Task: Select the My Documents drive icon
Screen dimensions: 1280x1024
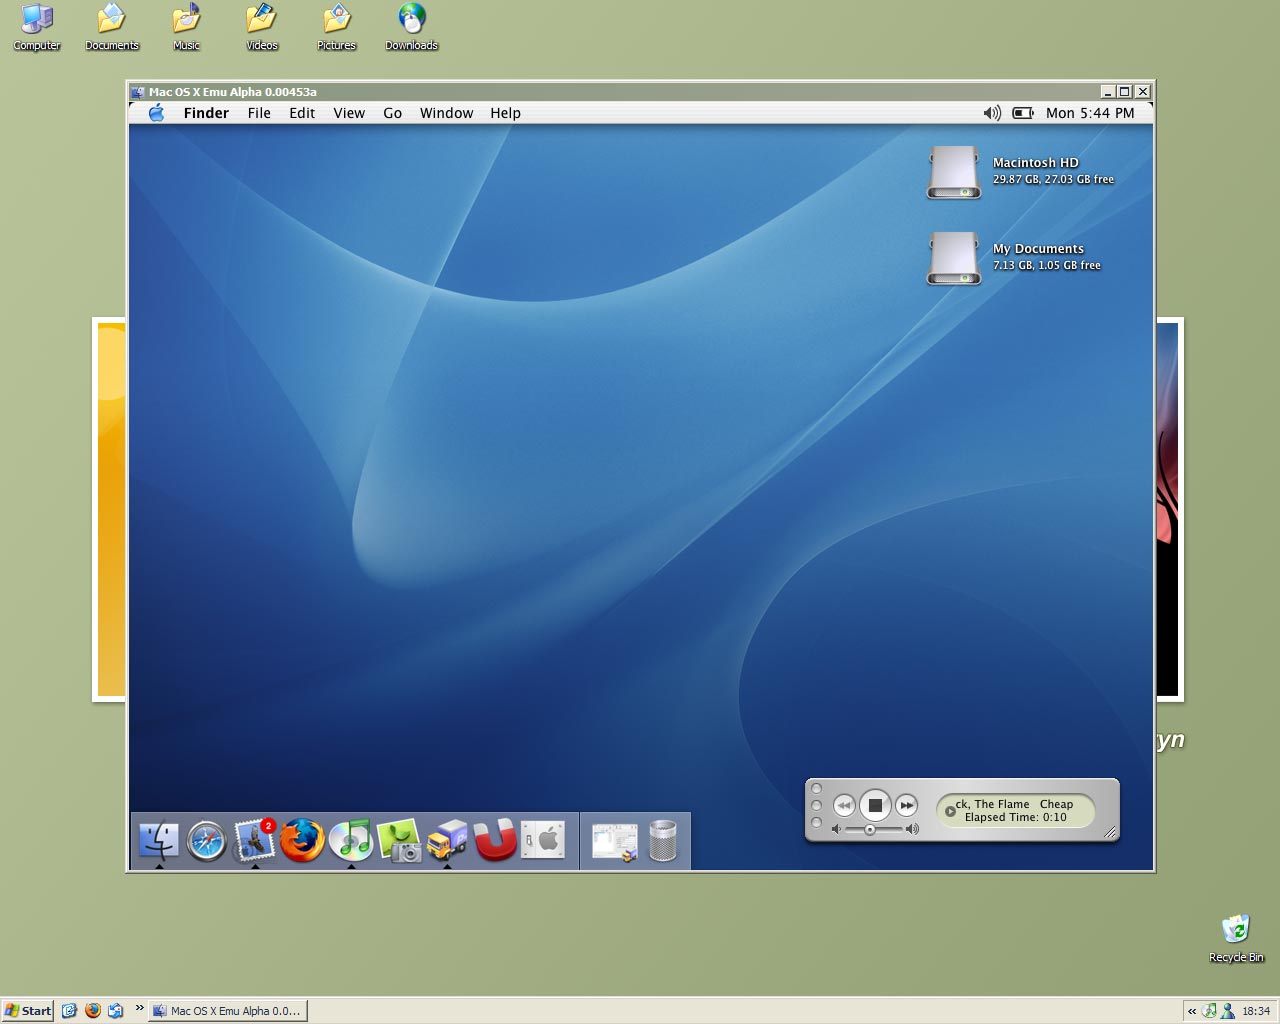Action: click(954, 258)
